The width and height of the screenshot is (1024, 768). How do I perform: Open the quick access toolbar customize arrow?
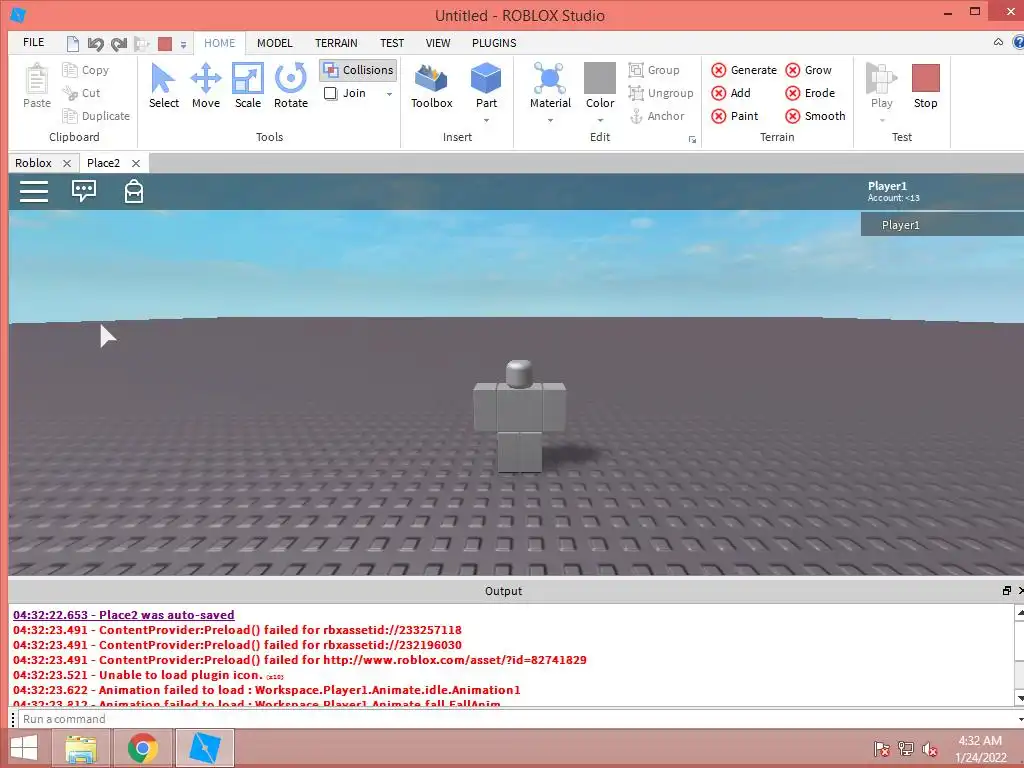tap(183, 44)
